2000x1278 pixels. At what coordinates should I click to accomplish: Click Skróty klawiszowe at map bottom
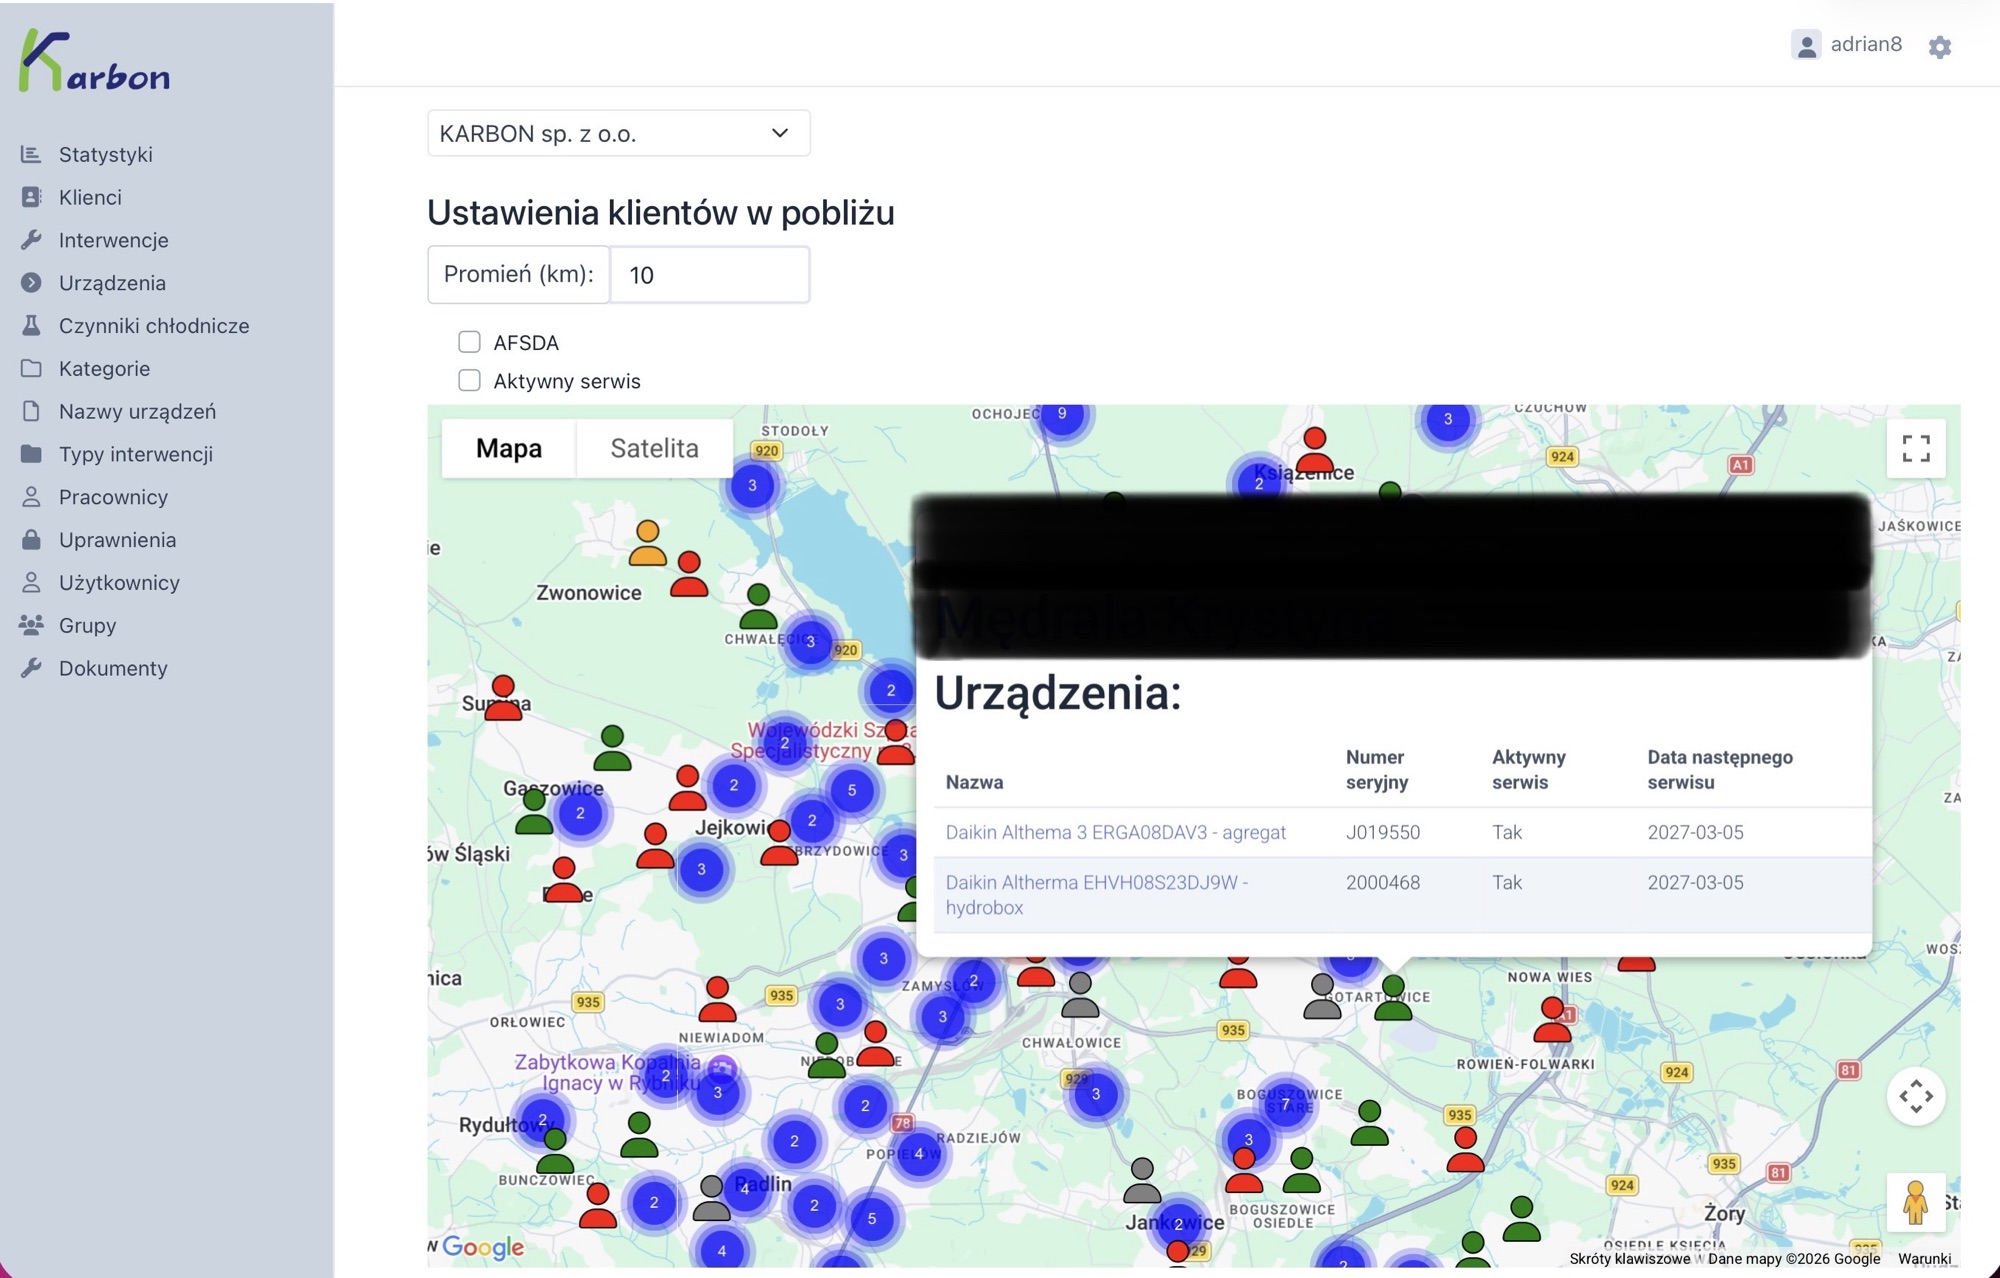pyautogui.click(x=1629, y=1259)
